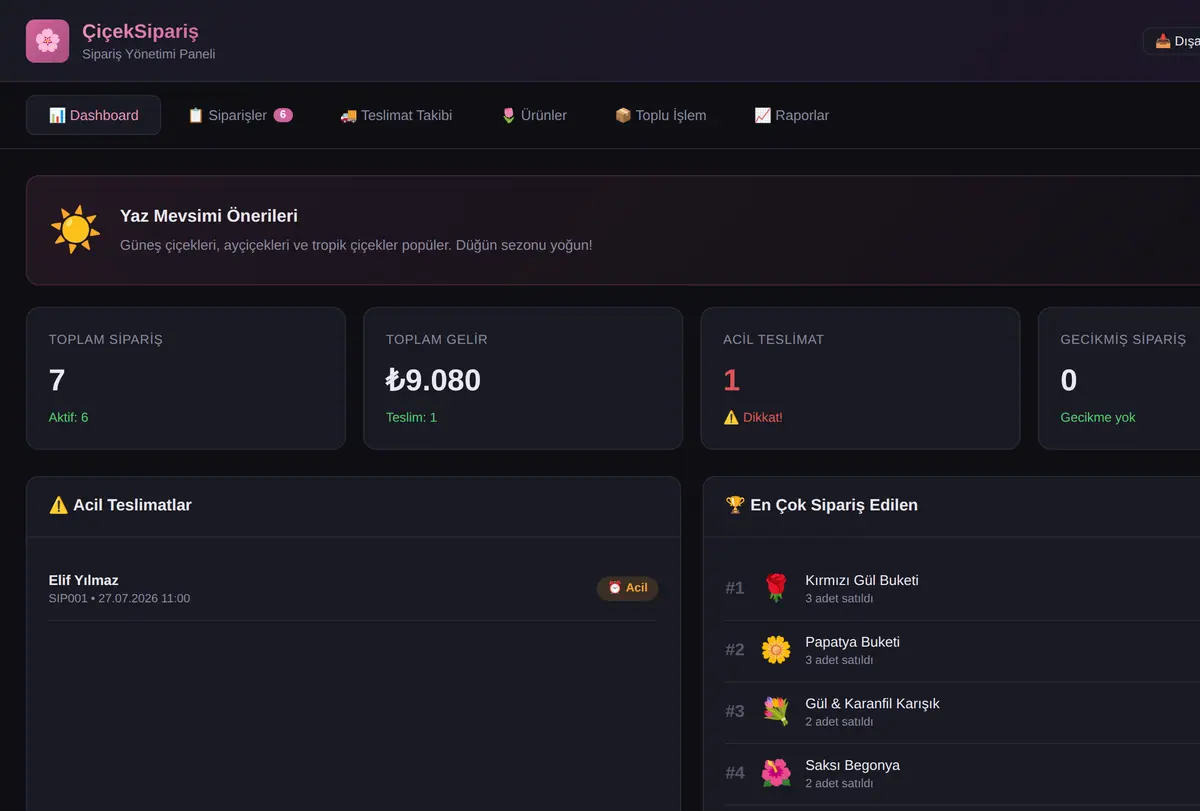Click the Elif Yılmaz urgent delivery name
Screen dimensions: 1200x811
tap(84, 580)
